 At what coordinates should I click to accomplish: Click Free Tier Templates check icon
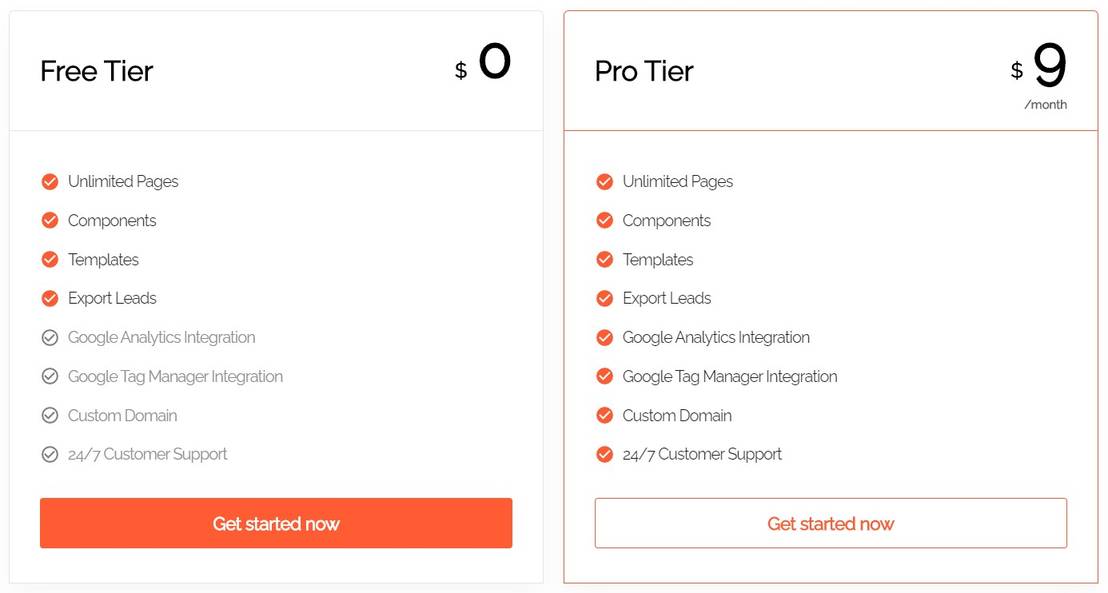click(50, 259)
